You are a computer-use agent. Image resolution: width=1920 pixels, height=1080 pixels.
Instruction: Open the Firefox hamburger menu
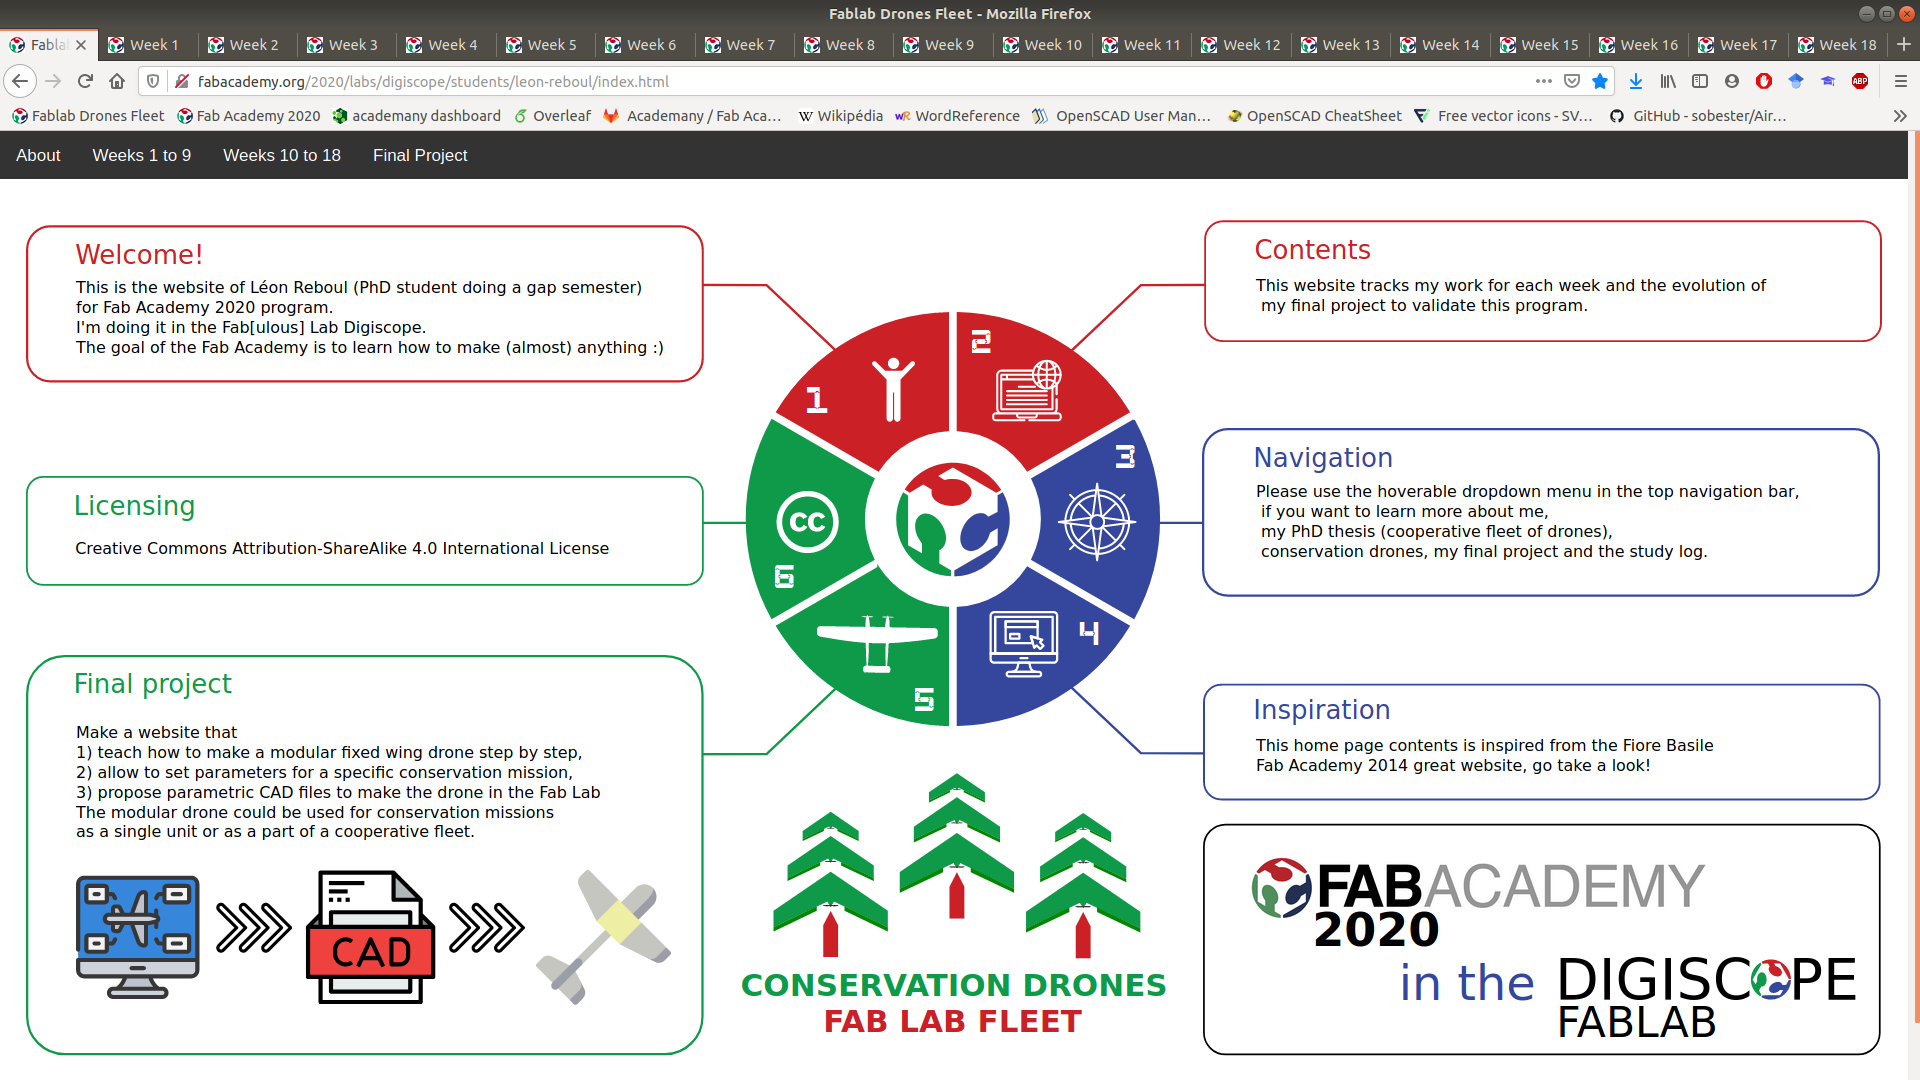(1900, 81)
